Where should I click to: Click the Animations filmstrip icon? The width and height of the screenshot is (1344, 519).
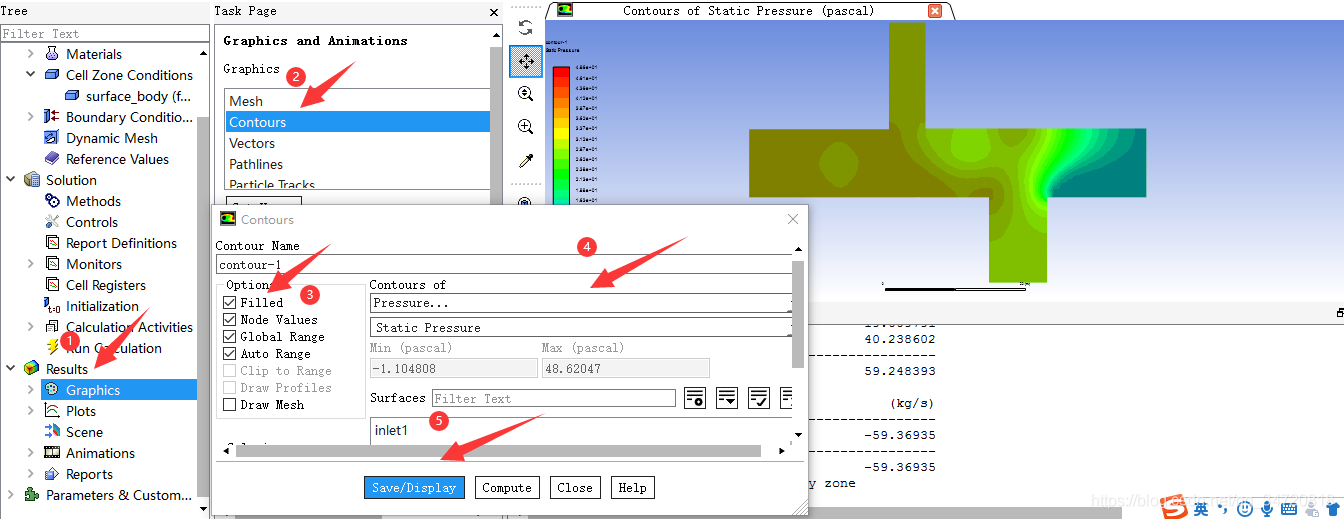click(x=52, y=453)
